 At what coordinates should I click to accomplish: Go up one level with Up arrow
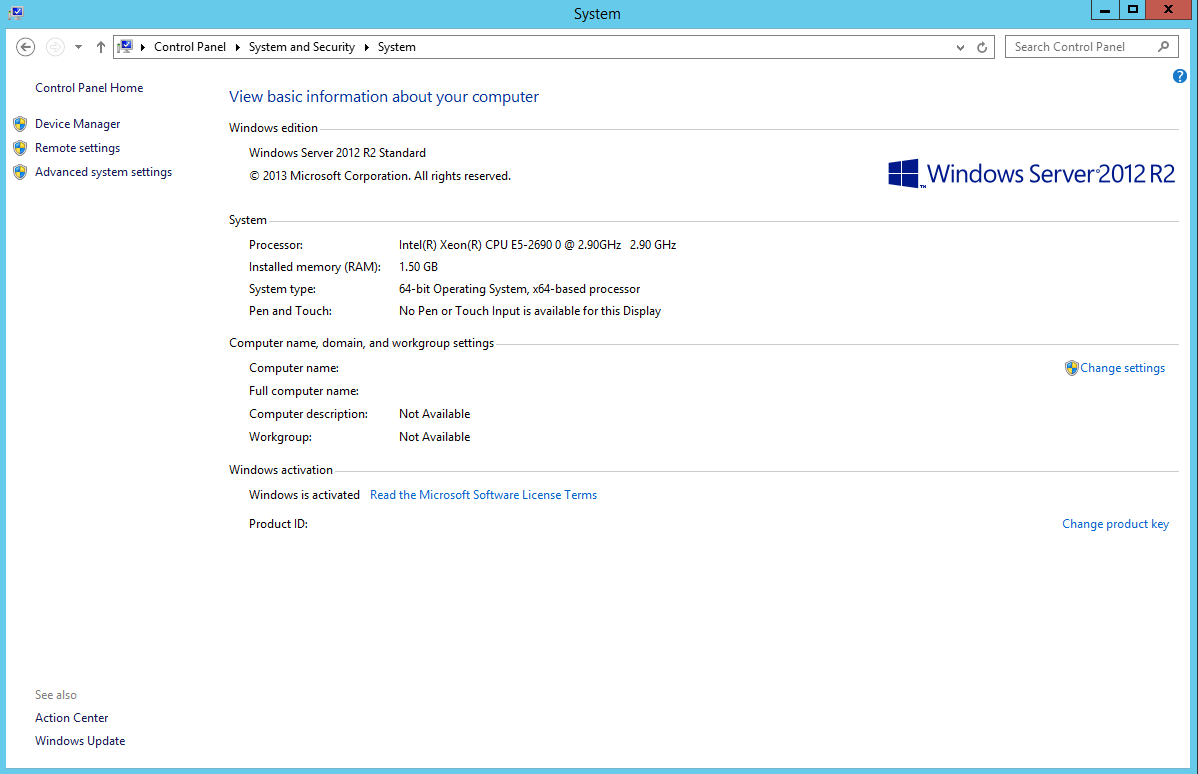coord(101,47)
